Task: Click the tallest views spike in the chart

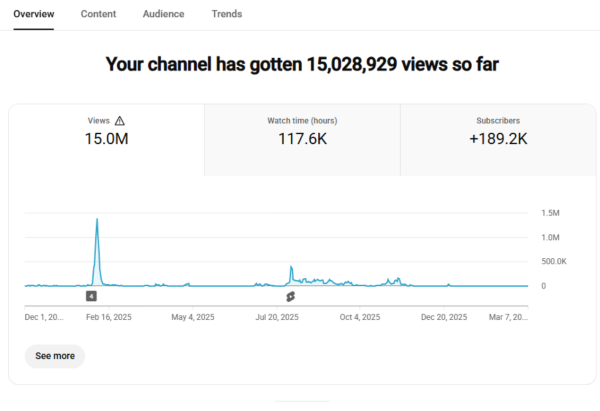Action: pos(96,220)
